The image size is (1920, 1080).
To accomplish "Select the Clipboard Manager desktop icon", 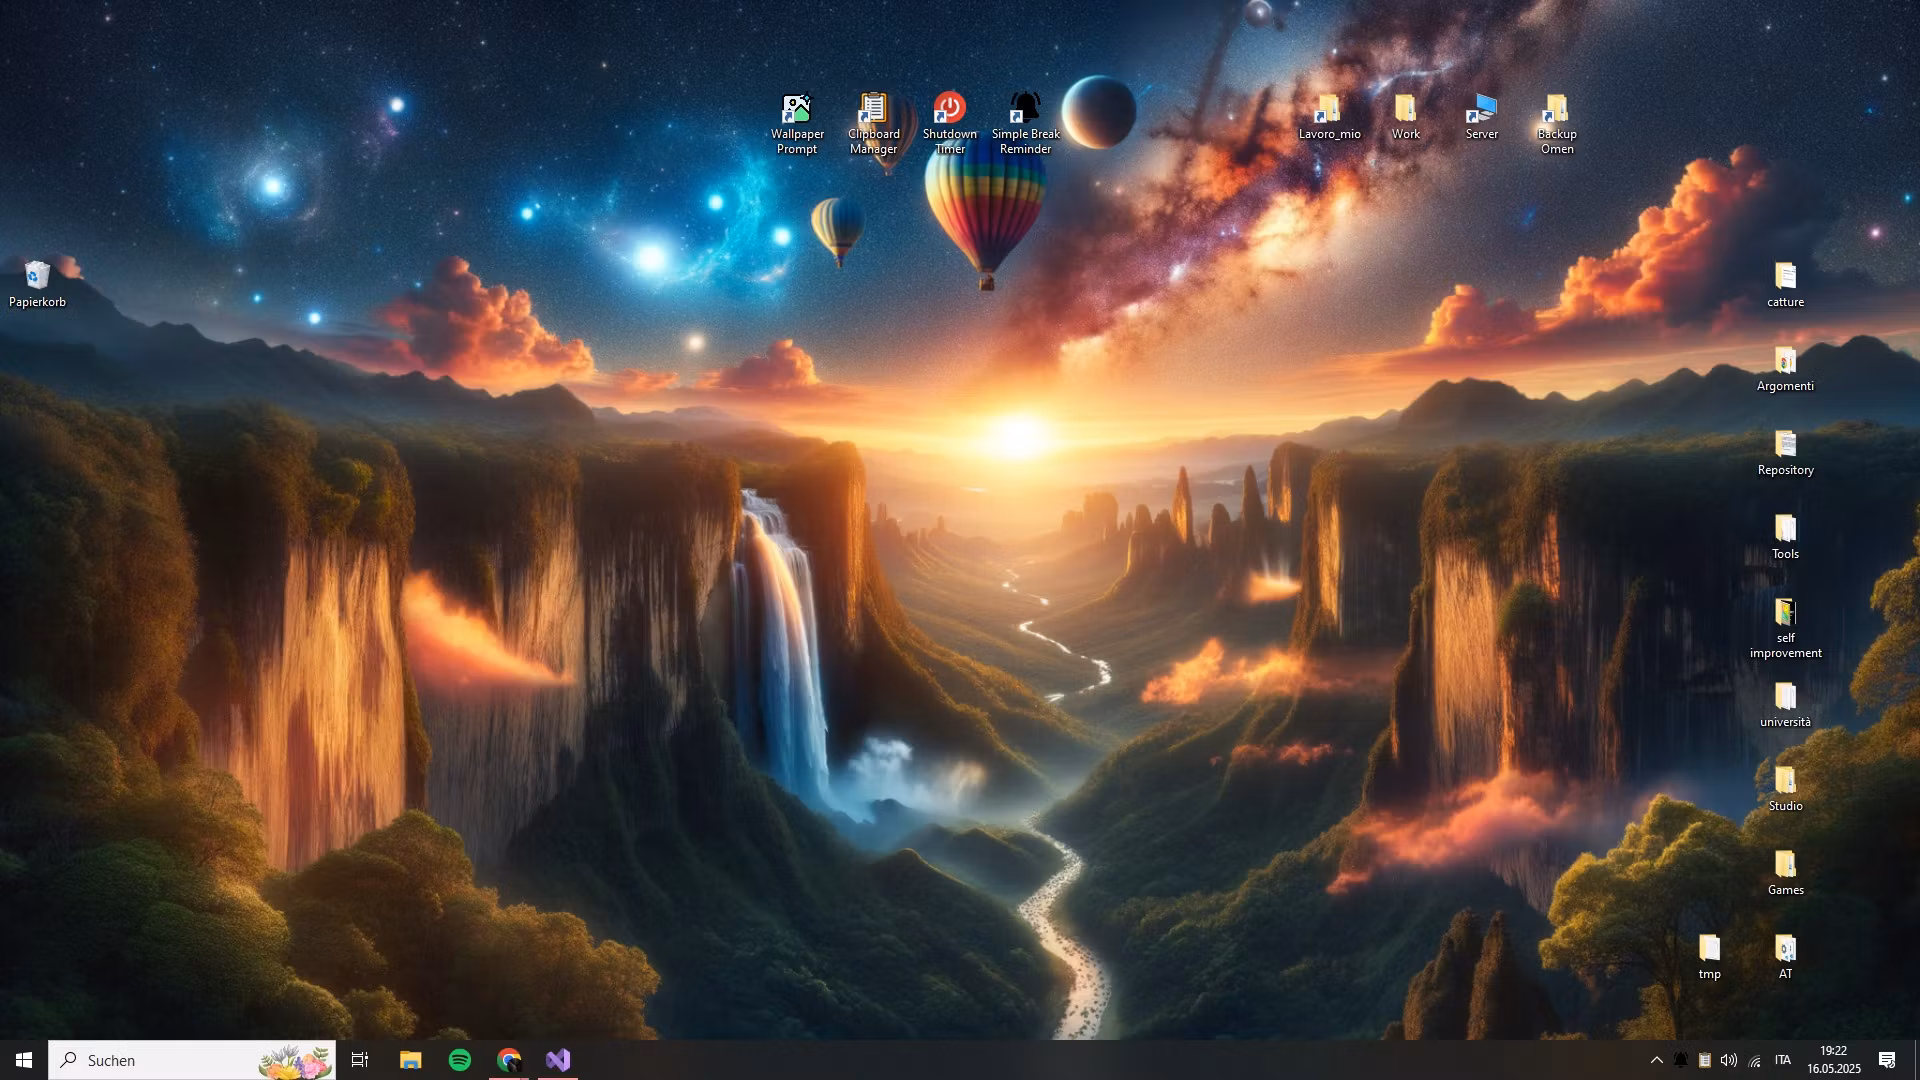I will (x=873, y=109).
